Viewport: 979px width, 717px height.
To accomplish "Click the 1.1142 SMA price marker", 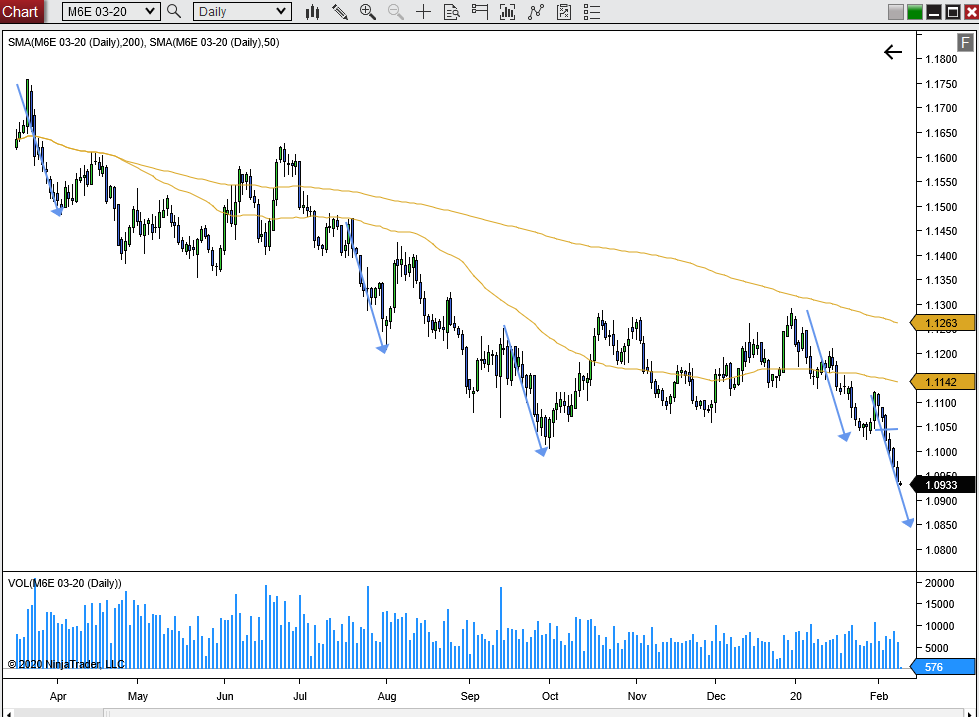I will pyautogui.click(x=942, y=382).
